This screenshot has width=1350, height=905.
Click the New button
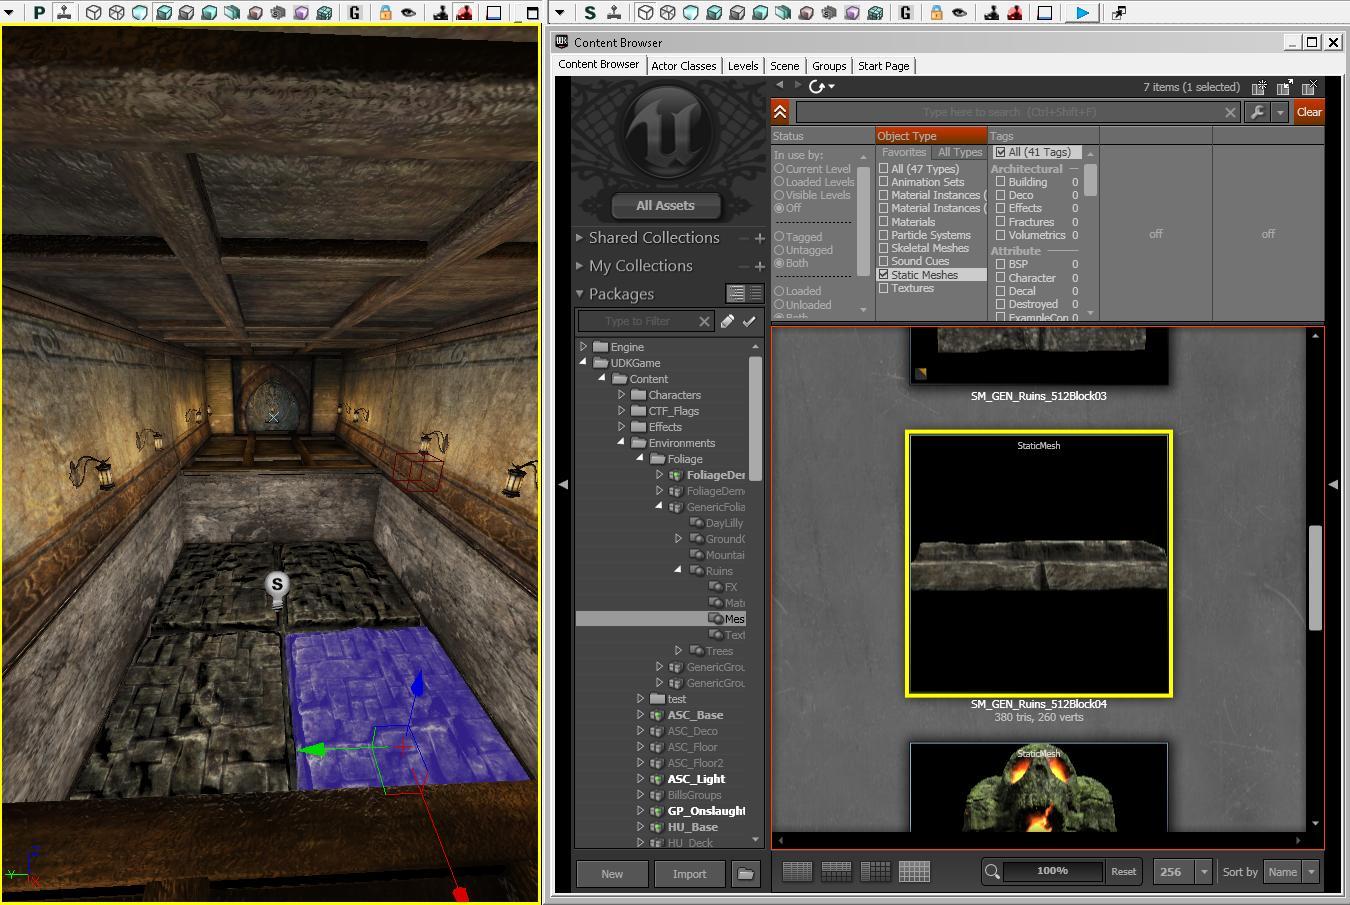[x=612, y=873]
